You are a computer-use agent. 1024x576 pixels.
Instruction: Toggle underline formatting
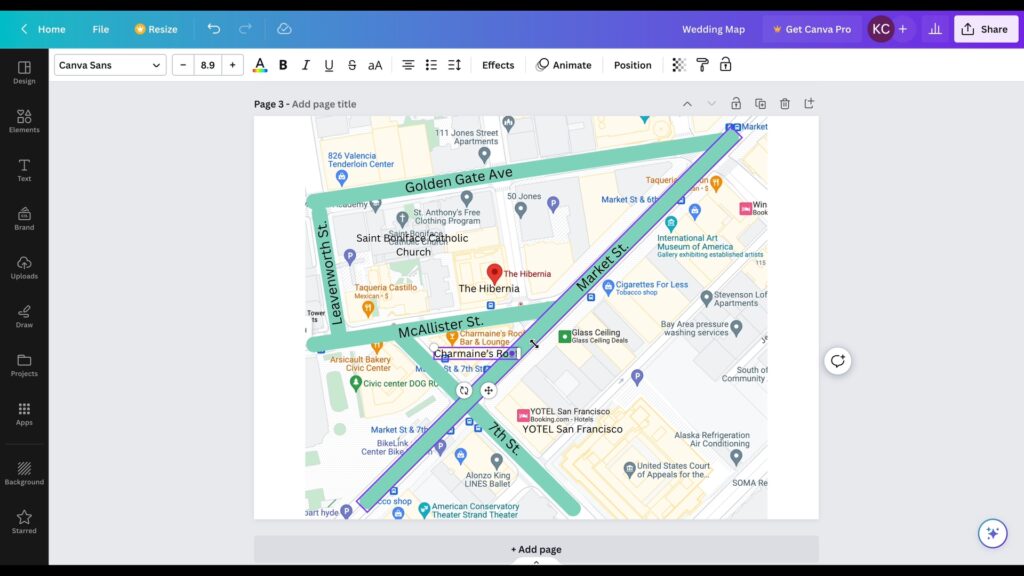point(328,65)
